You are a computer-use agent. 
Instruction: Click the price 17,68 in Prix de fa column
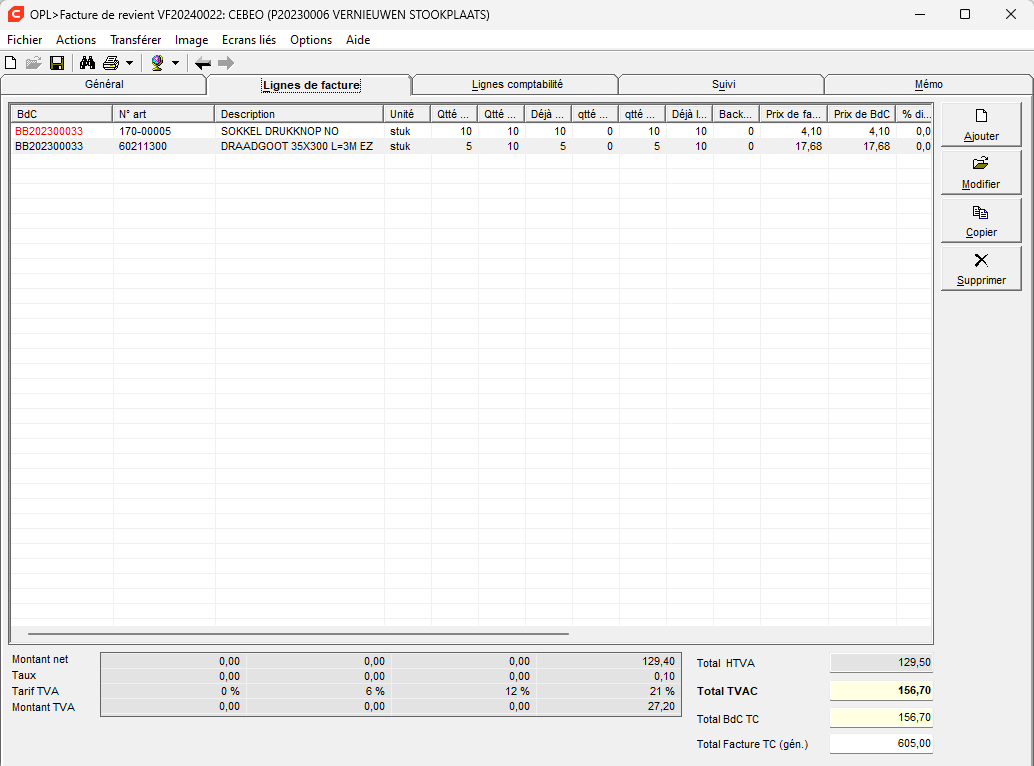pyautogui.click(x=808, y=146)
